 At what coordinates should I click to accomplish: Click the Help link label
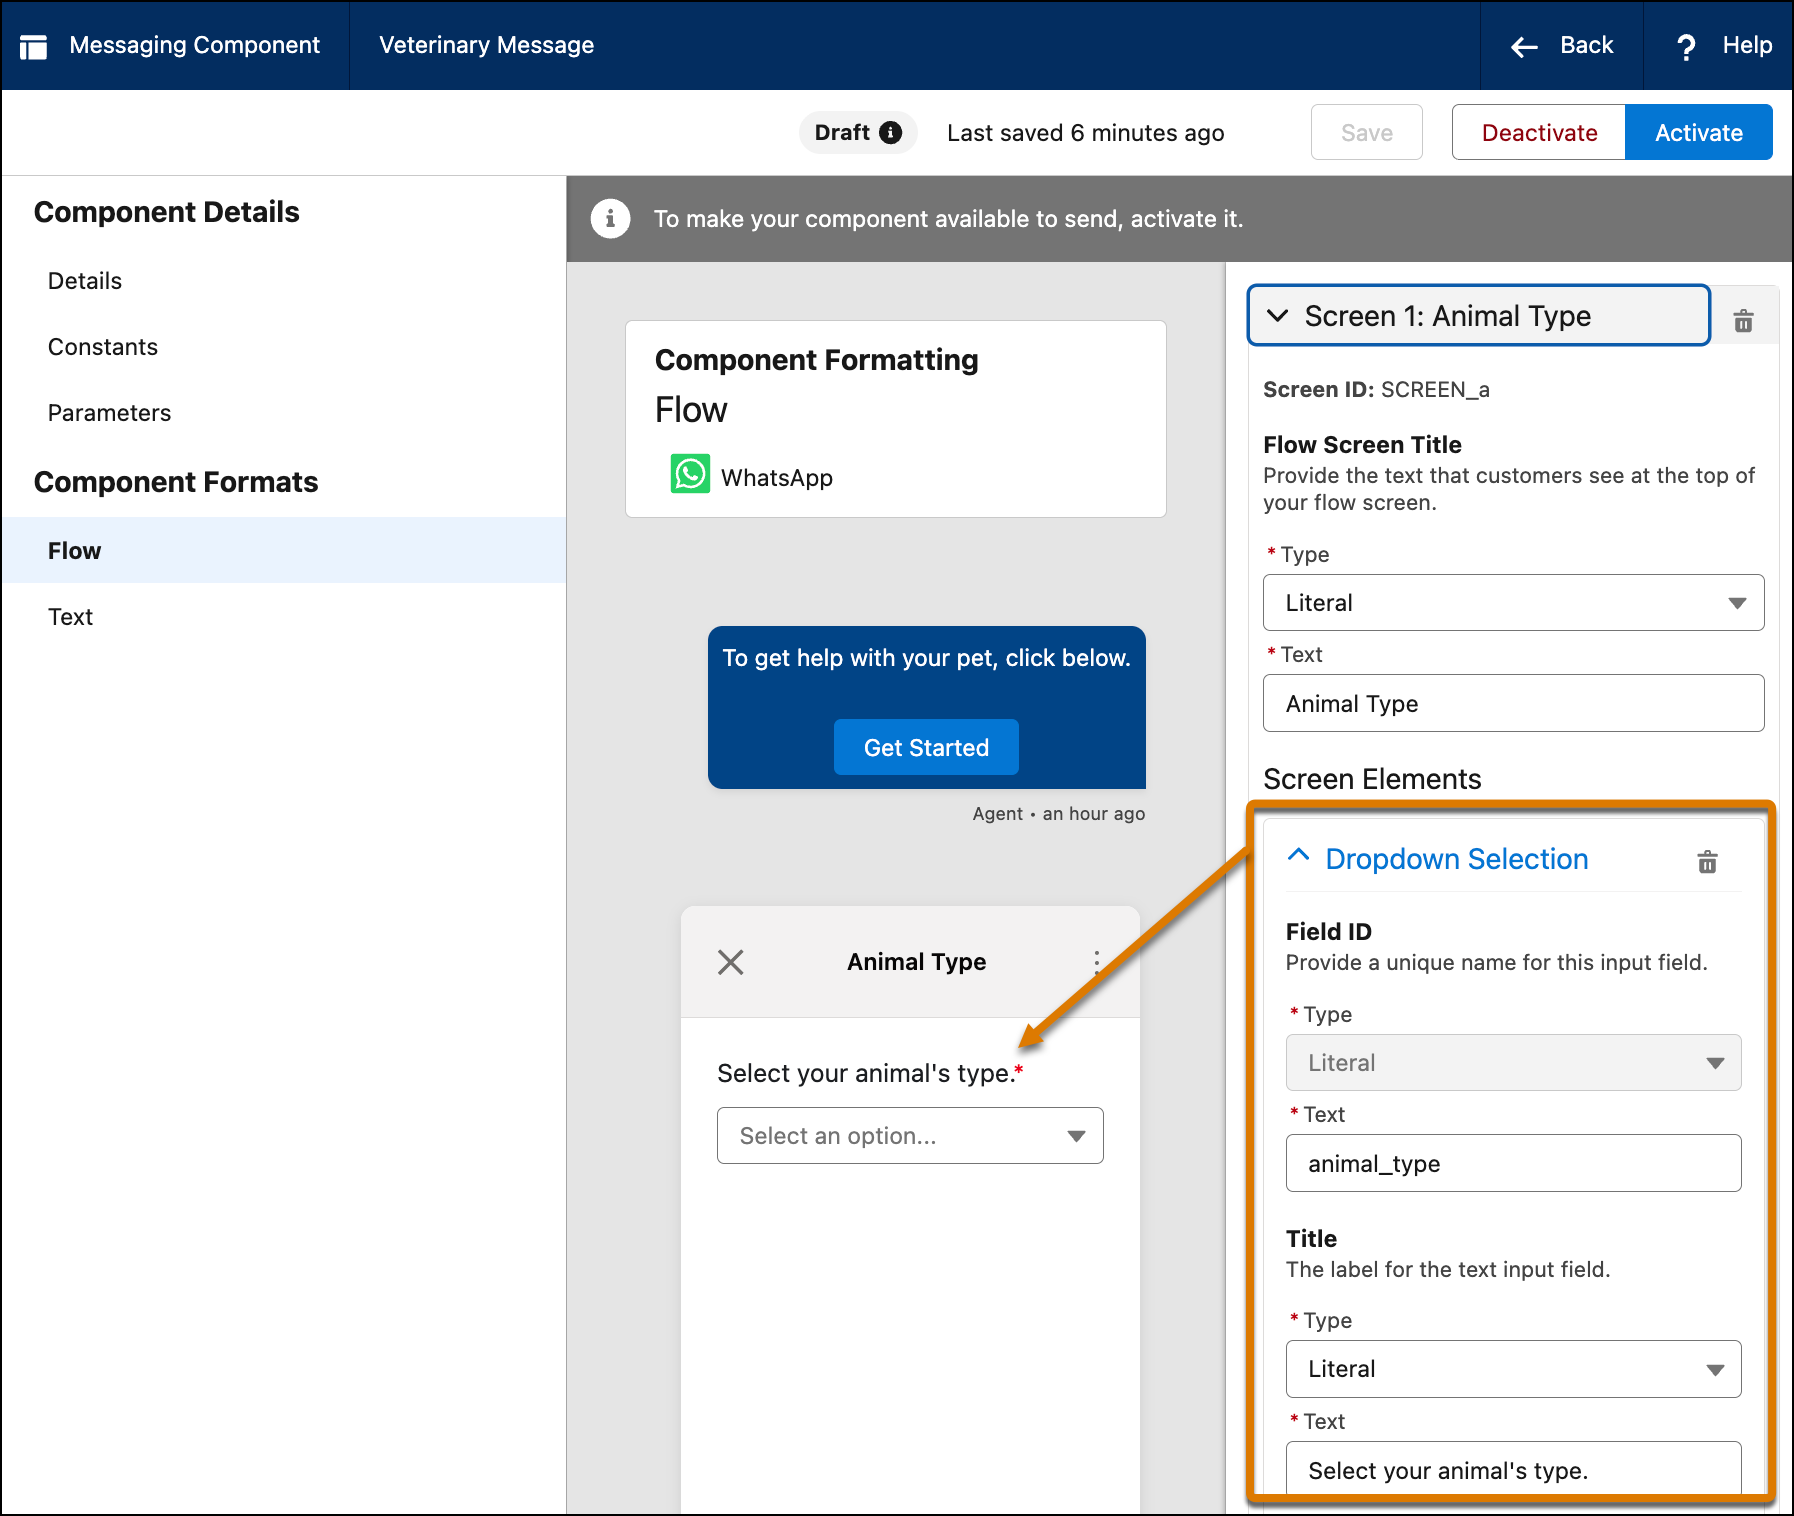tap(1747, 45)
